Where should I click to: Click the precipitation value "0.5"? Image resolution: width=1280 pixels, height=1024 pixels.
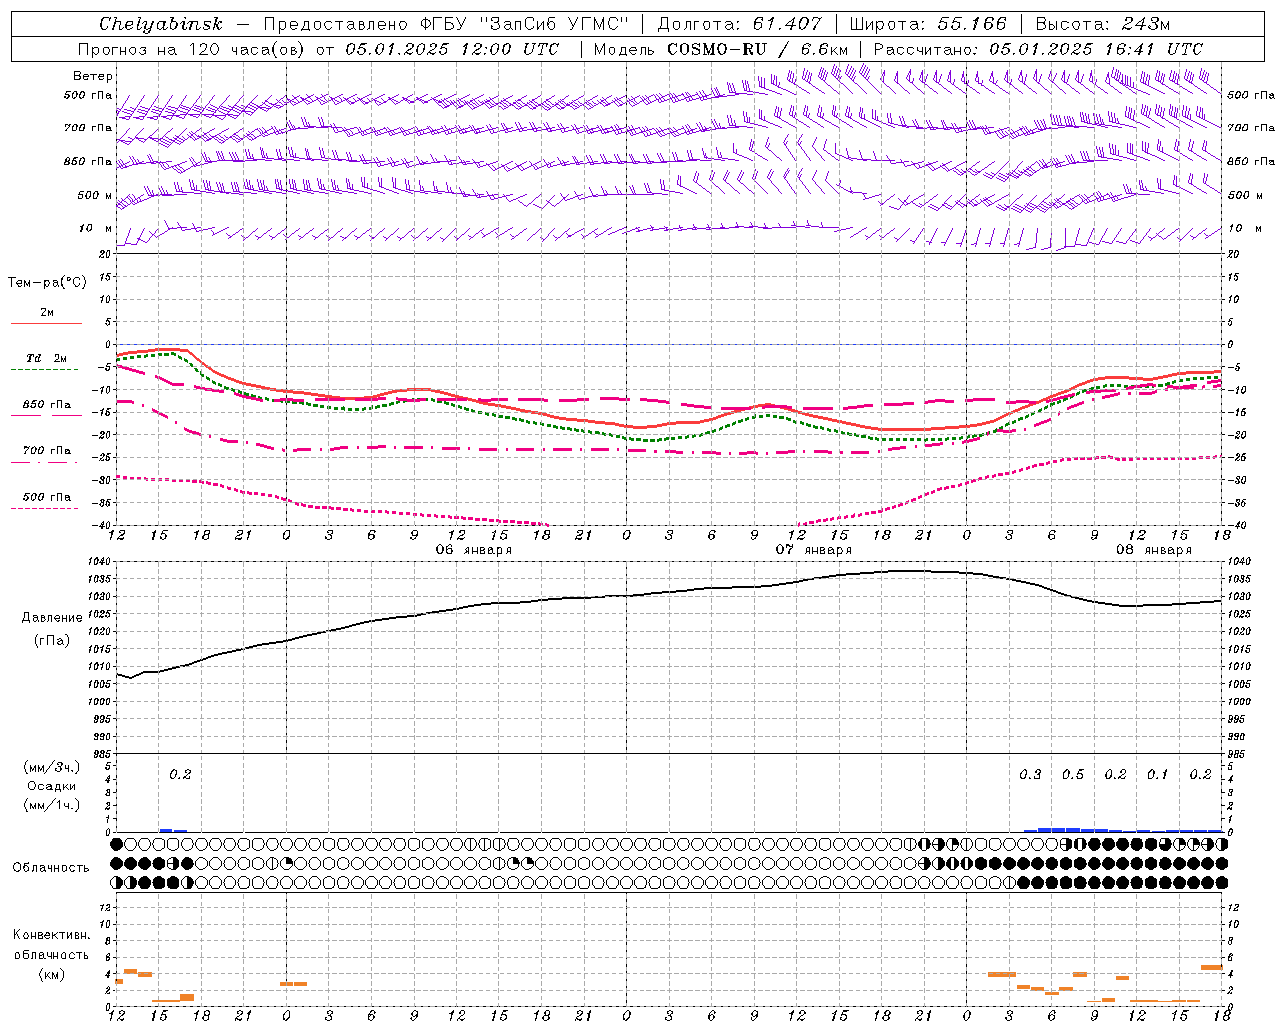coord(1072,775)
